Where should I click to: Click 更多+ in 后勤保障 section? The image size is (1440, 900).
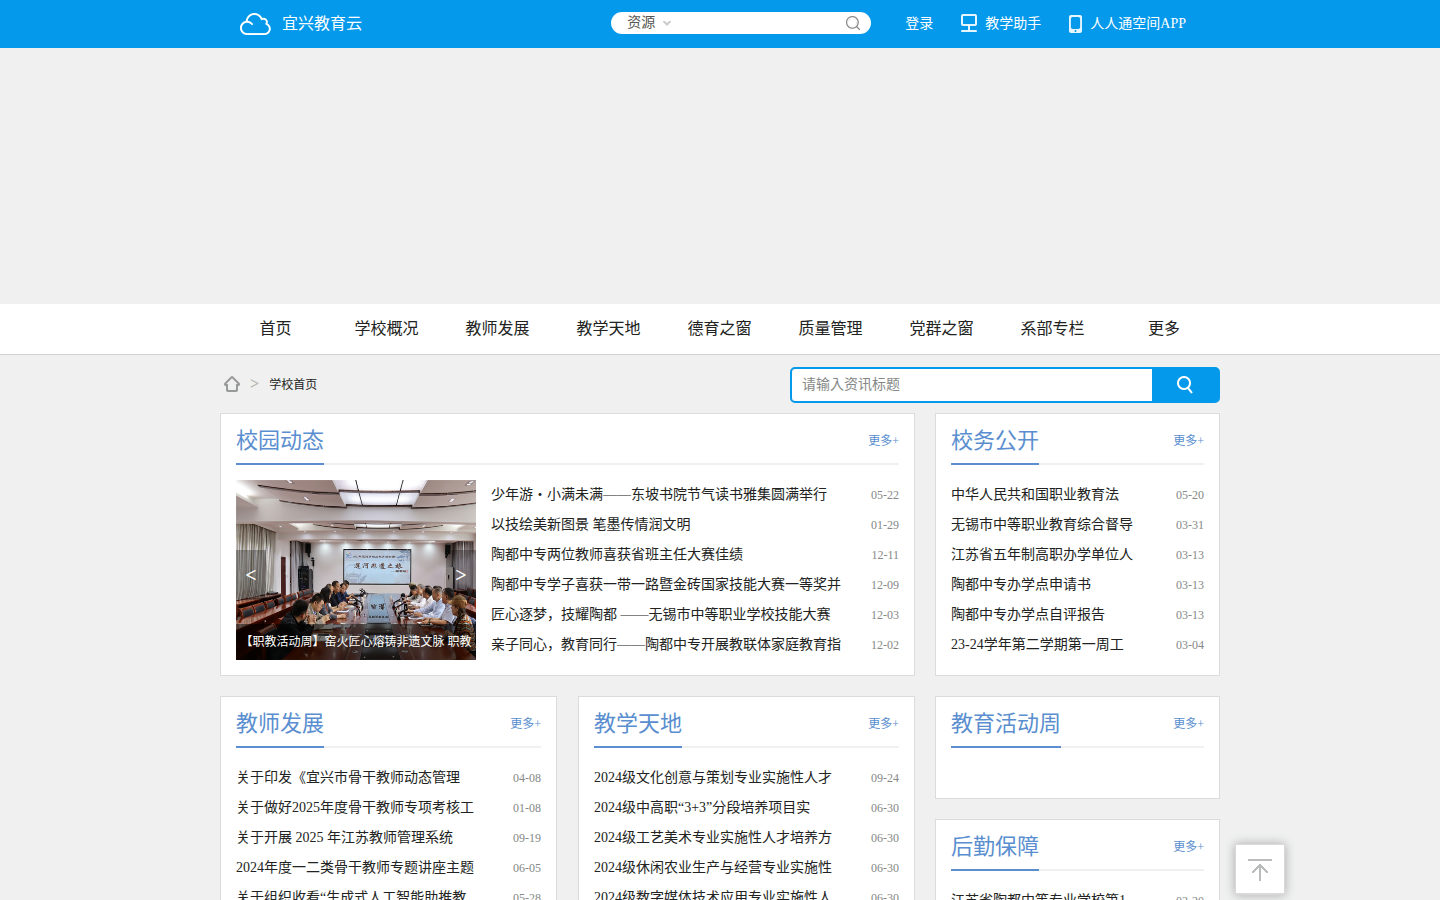click(x=1188, y=846)
